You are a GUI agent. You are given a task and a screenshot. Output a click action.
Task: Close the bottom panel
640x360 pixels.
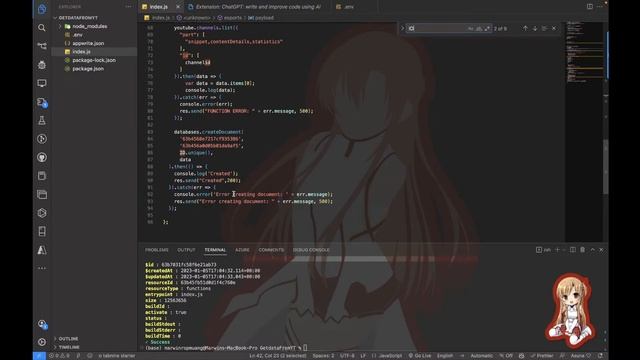pyautogui.click(x=601, y=250)
